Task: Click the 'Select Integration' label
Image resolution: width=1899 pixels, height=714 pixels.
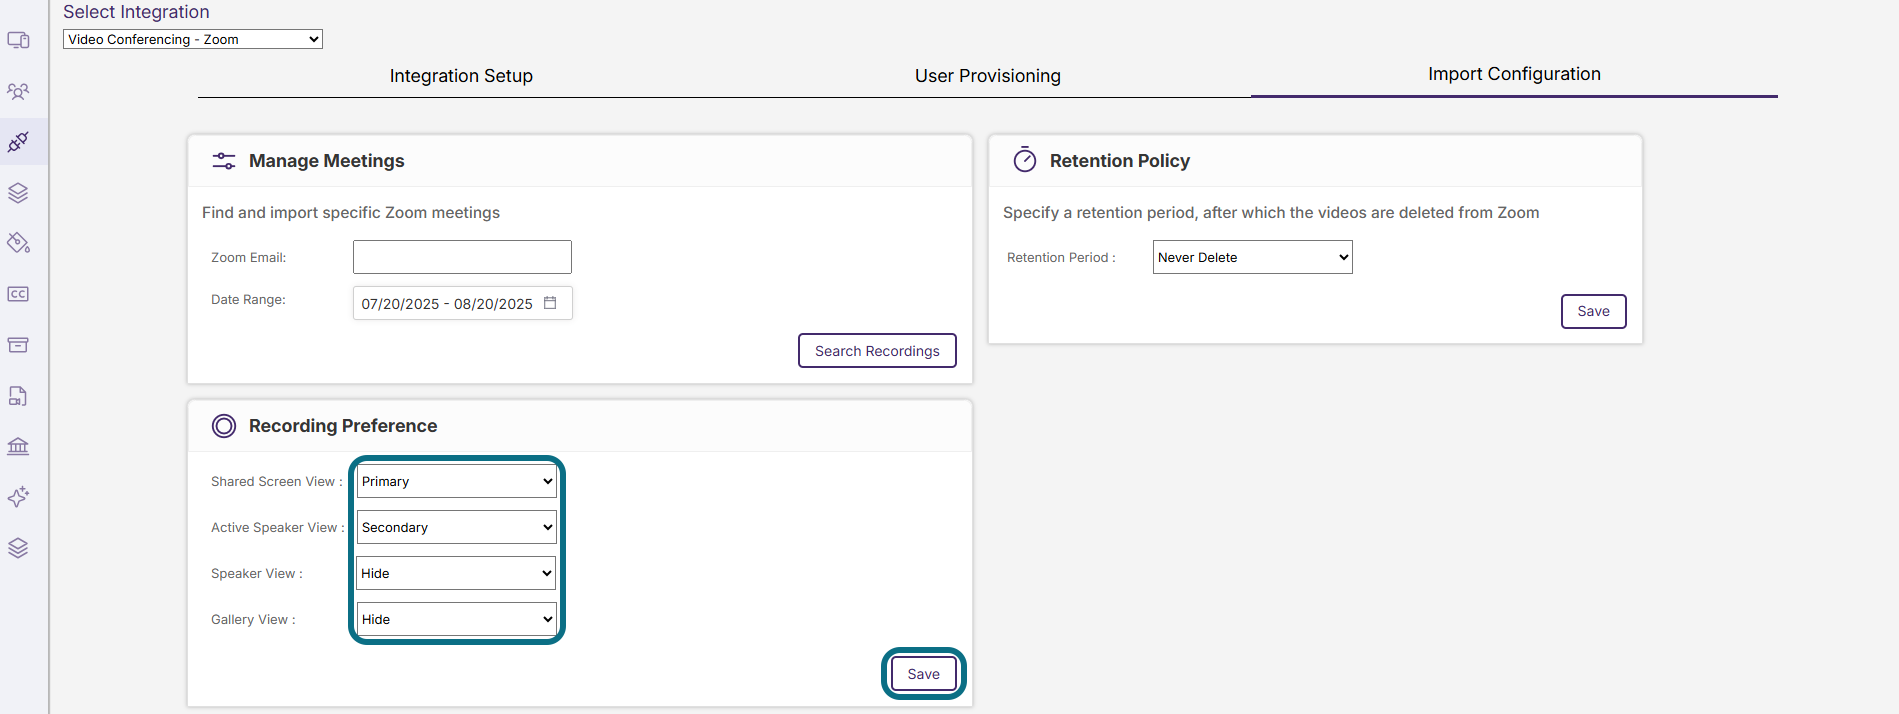Action: tap(136, 12)
